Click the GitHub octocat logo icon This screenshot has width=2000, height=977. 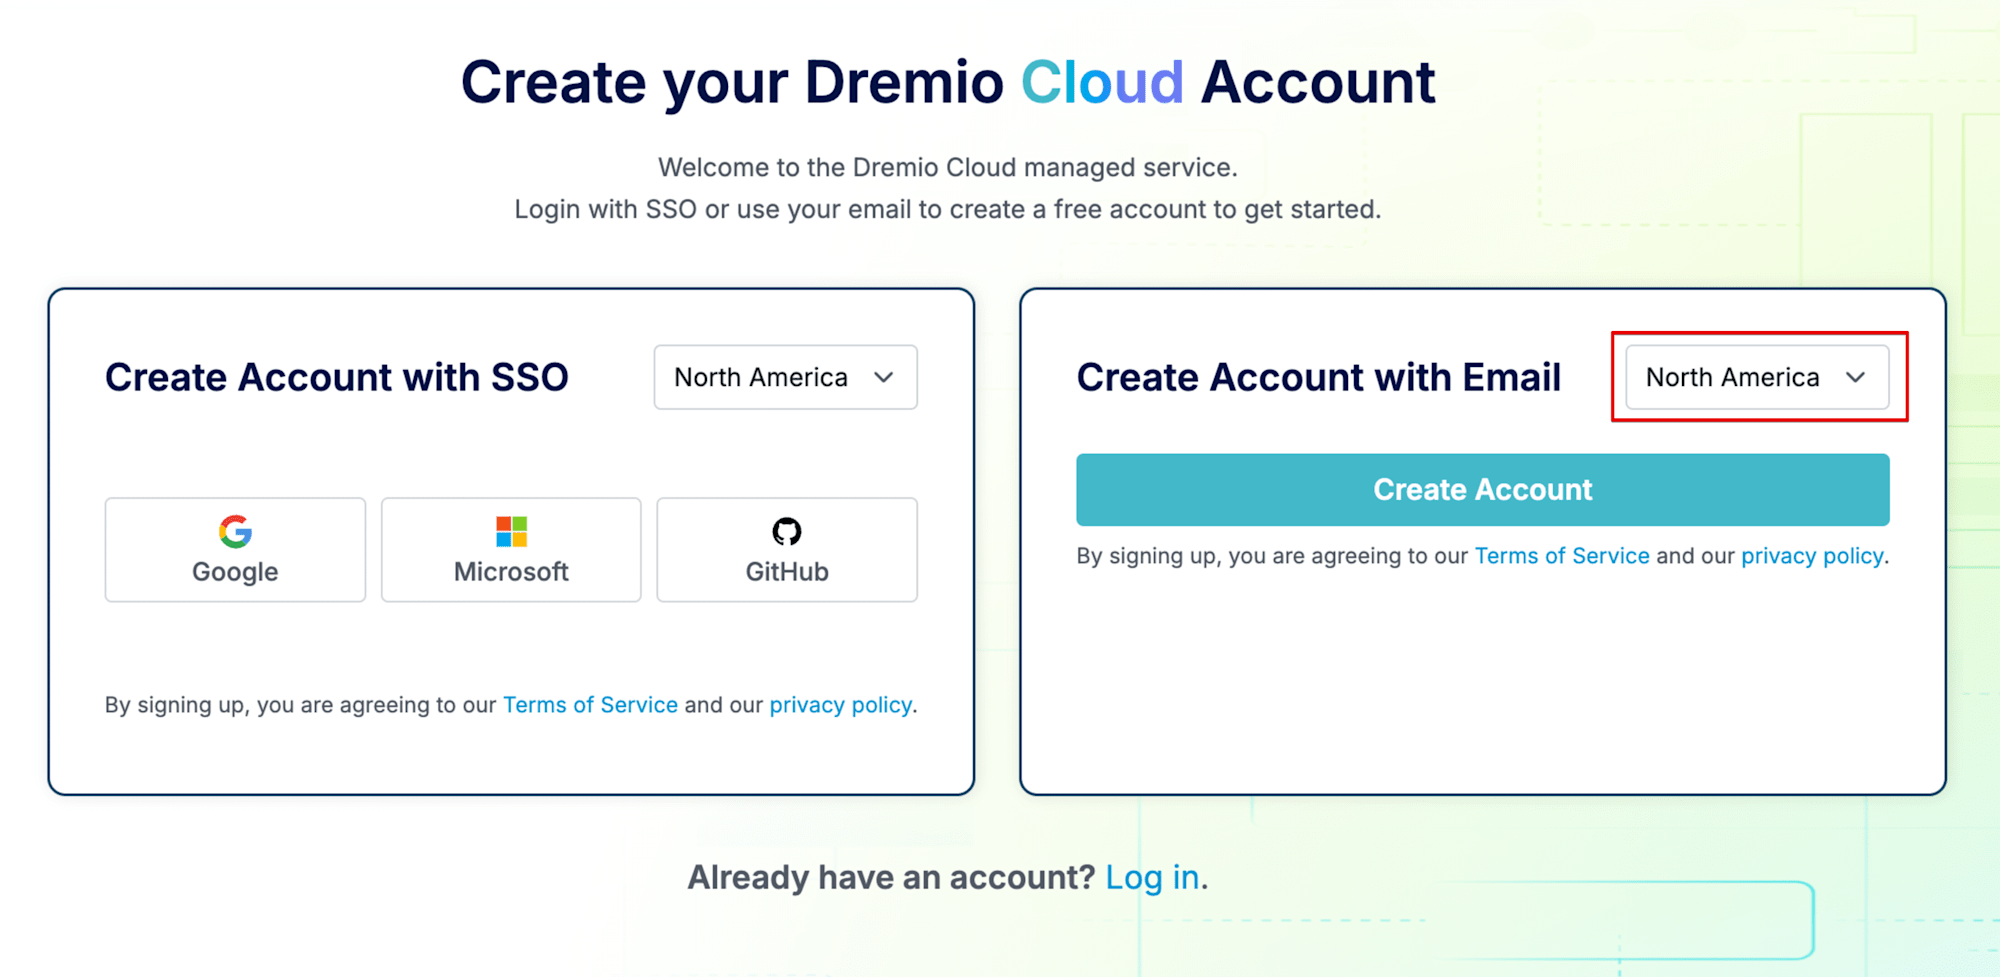(787, 531)
